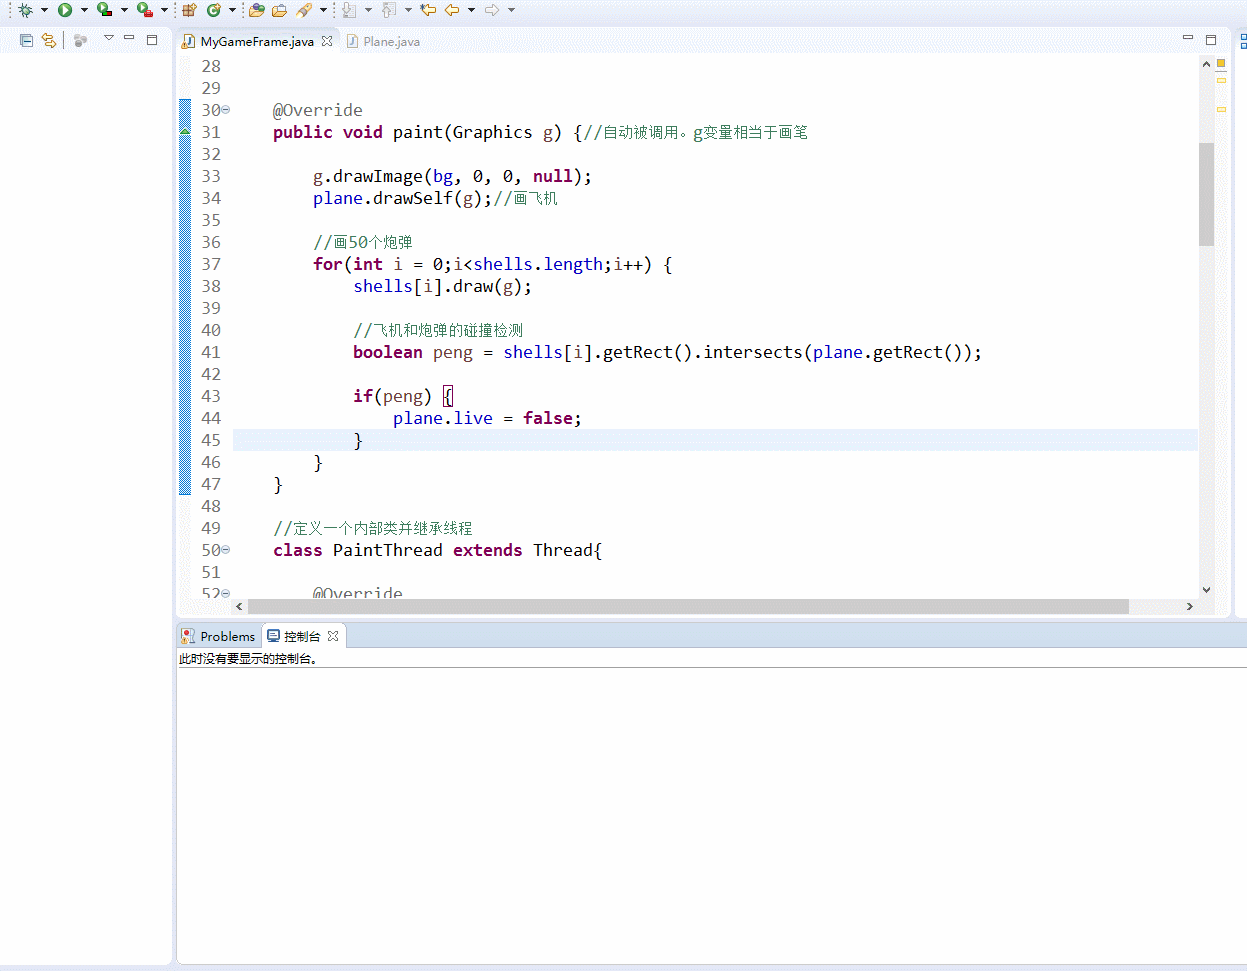Click the 'if(peng) {' line

pos(403,396)
